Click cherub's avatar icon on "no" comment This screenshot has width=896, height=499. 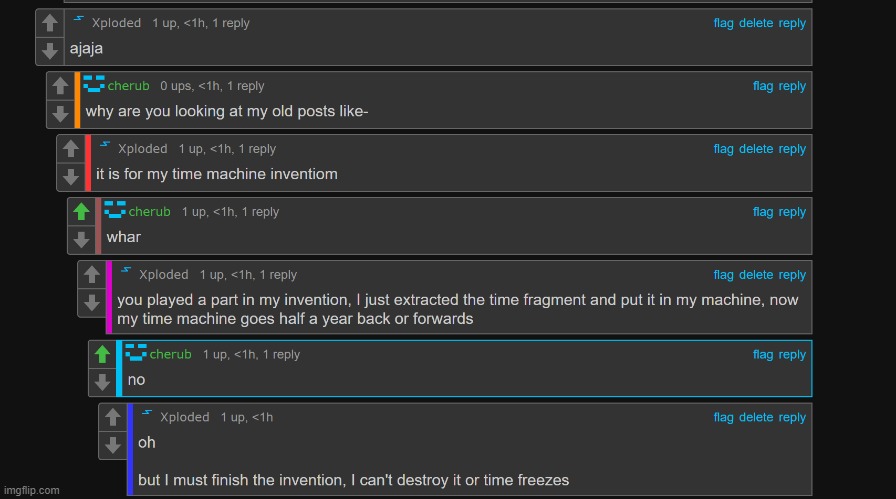click(136, 353)
